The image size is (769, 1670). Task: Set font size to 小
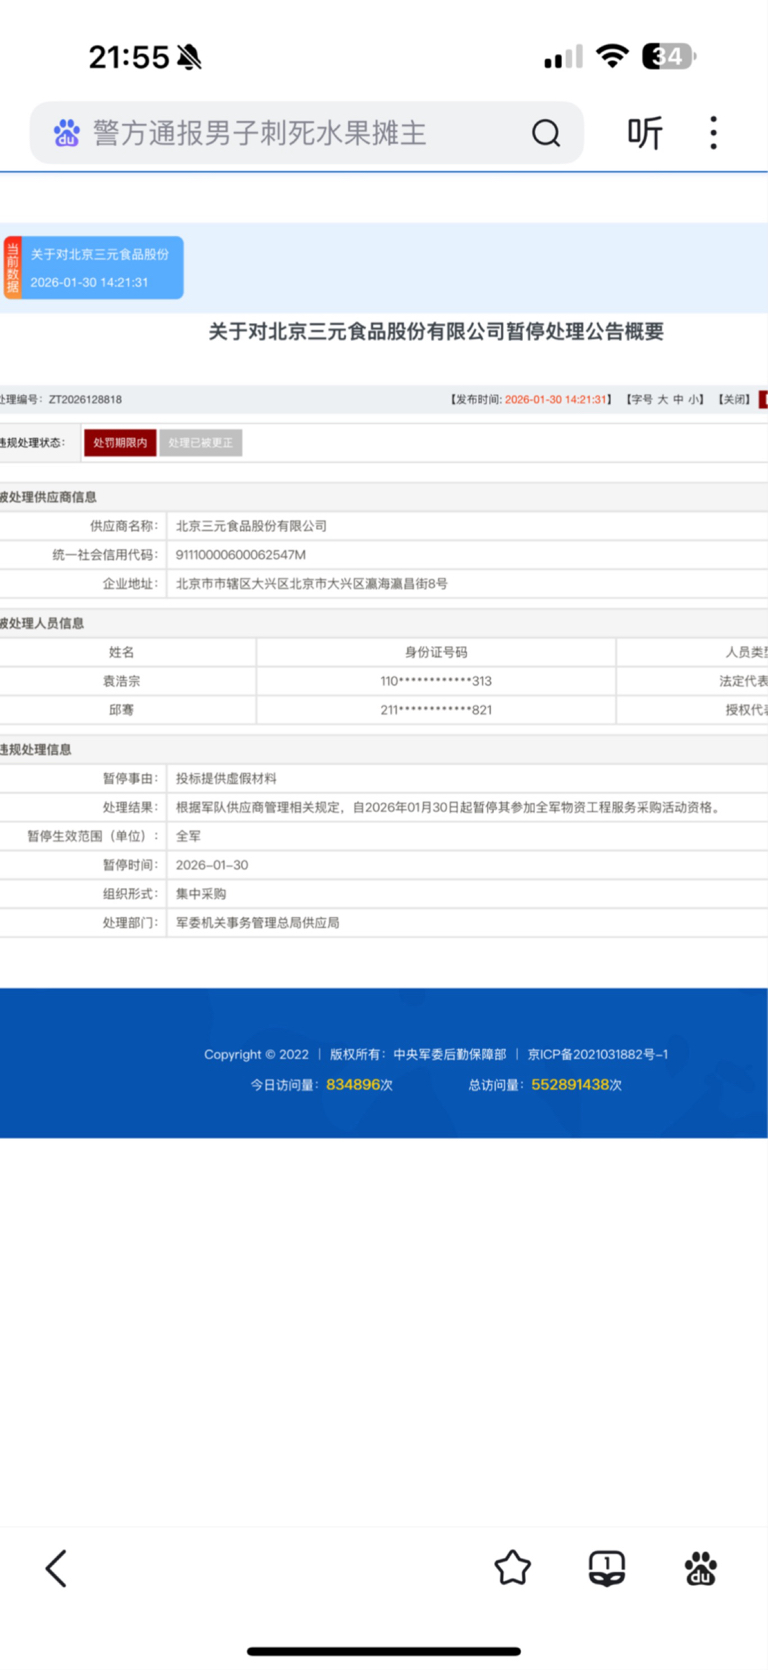click(693, 399)
